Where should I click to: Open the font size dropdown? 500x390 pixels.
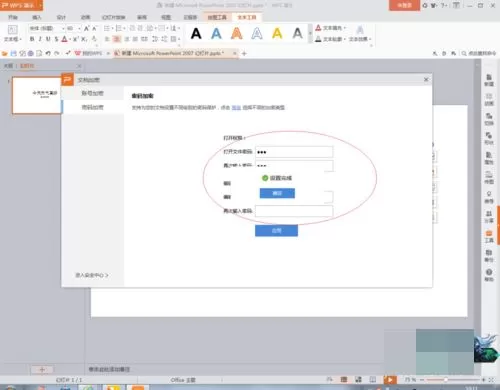point(79,28)
